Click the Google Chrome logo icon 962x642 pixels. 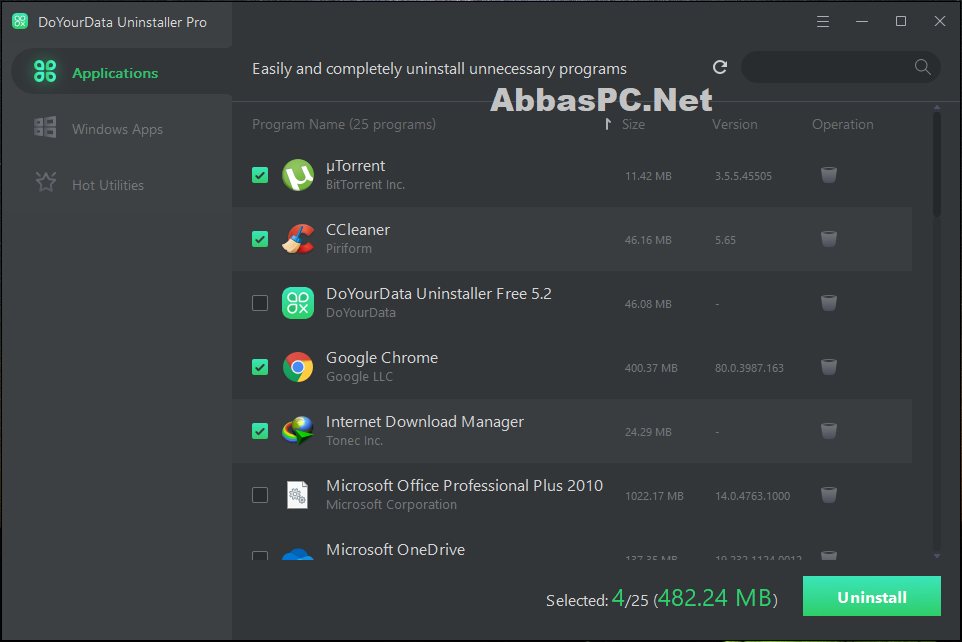(298, 367)
